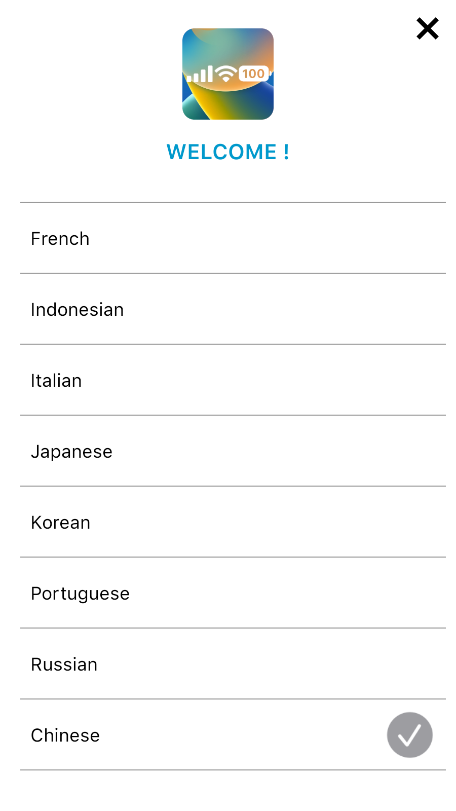Image resolution: width=456 pixels, height=811 pixels.
Task: Tap the French text label
Action: [x=60, y=238]
